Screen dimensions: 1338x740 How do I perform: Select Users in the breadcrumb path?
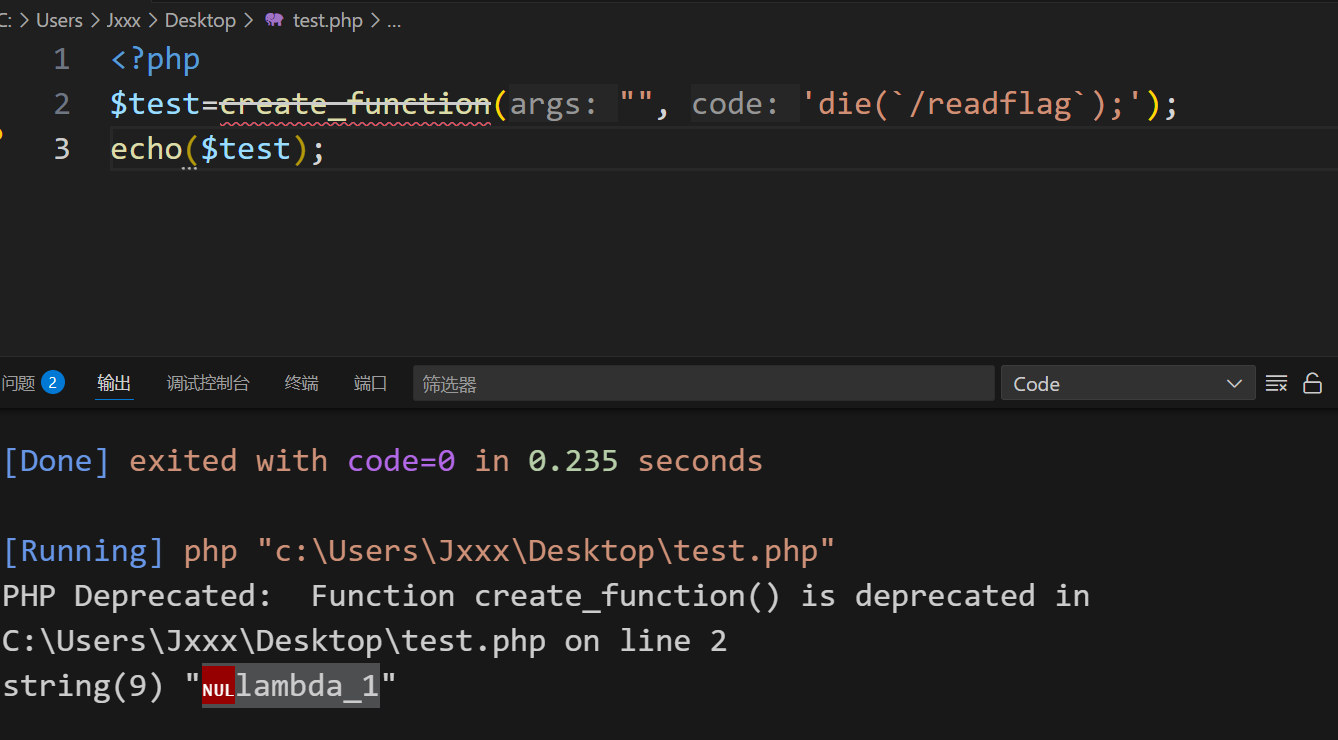pos(59,21)
